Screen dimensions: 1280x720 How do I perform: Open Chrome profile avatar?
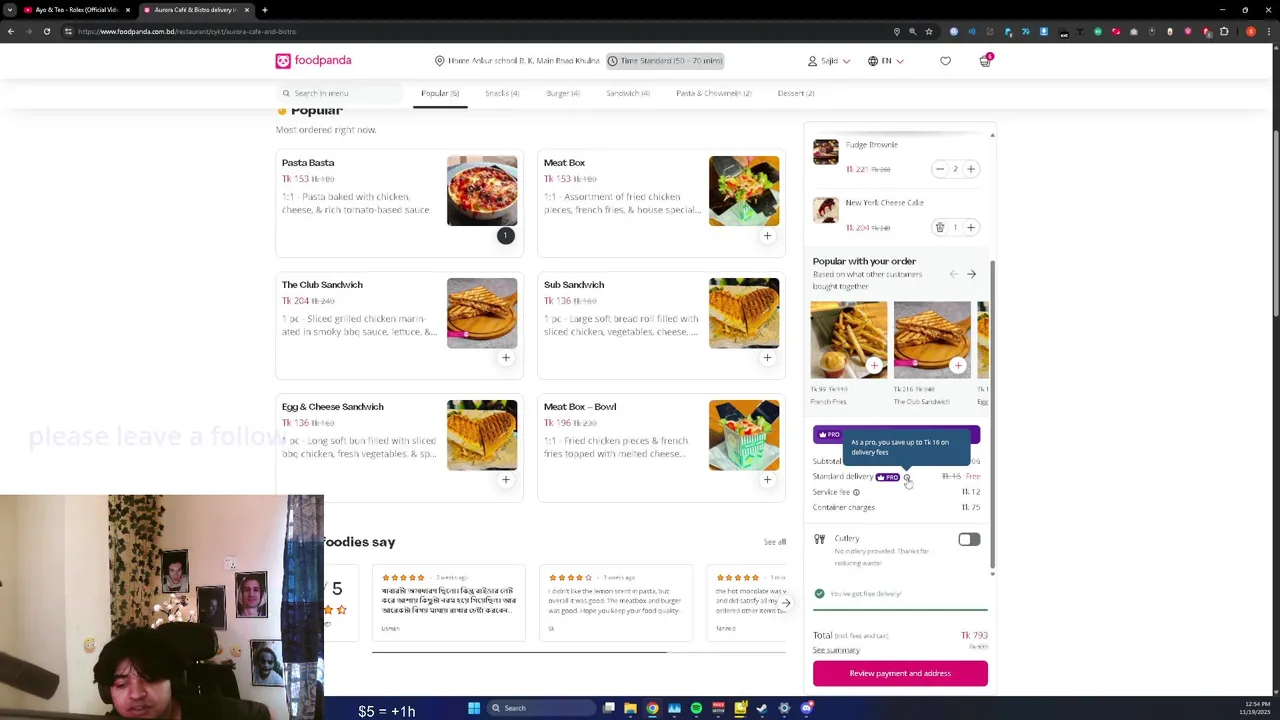pyautogui.click(x=1250, y=31)
